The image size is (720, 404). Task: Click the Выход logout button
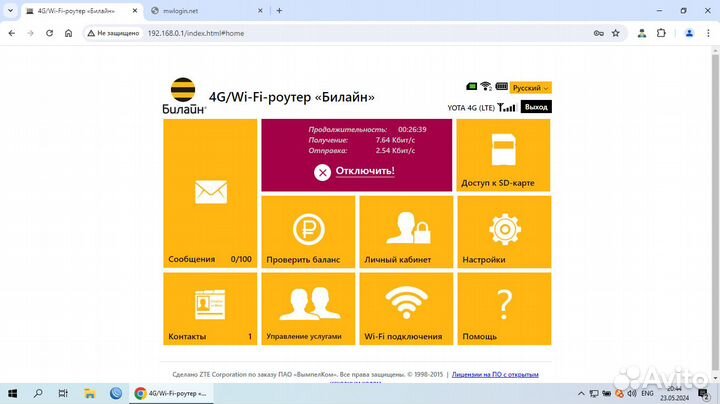pyautogui.click(x=536, y=107)
